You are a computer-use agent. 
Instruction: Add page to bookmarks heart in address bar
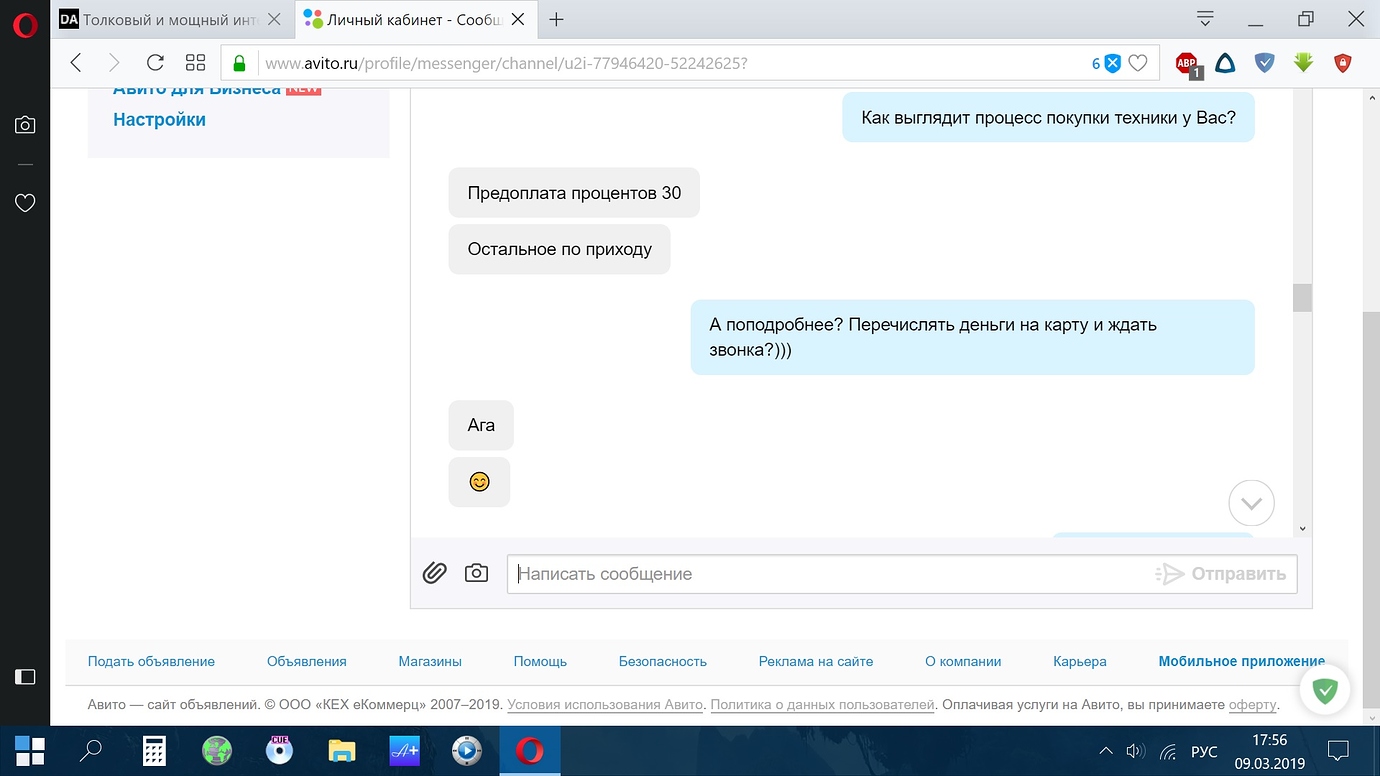(x=1137, y=63)
